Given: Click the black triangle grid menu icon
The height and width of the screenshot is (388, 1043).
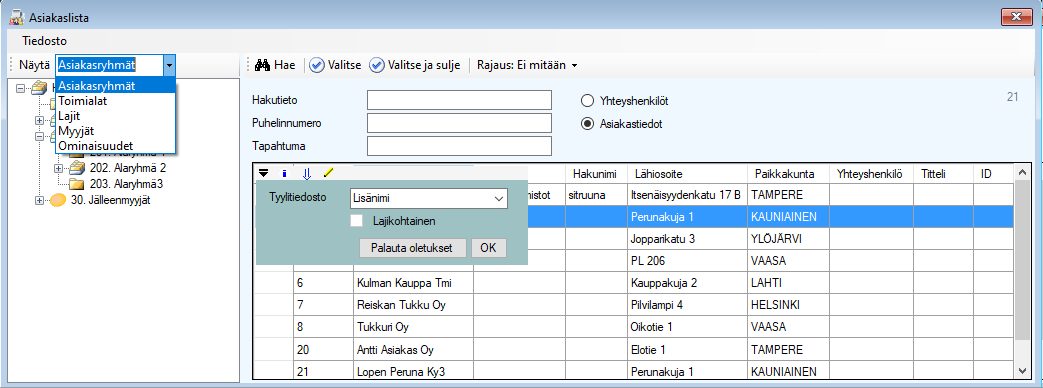Looking at the screenshot, I should [x=264, y=174].
